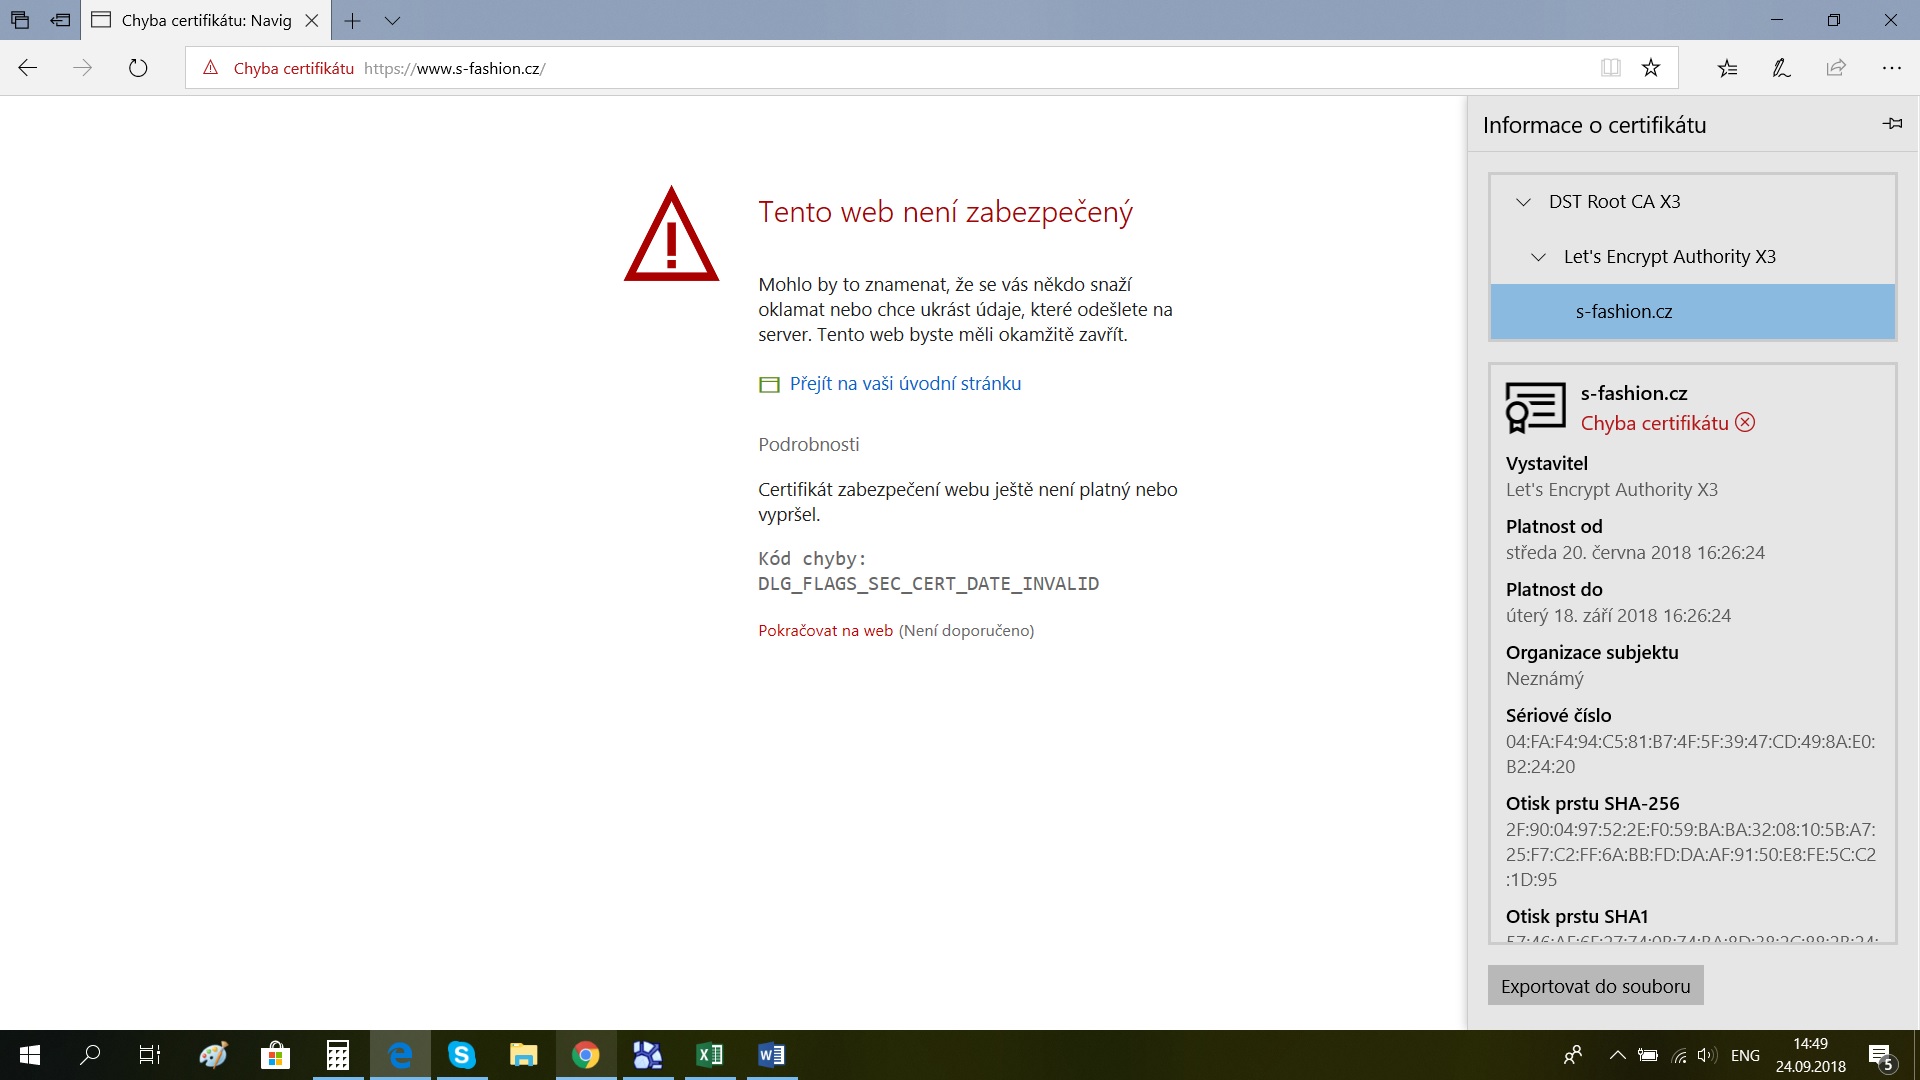Open Task View
The width and height of the screenshot is (1920, 1080).
150,1055
